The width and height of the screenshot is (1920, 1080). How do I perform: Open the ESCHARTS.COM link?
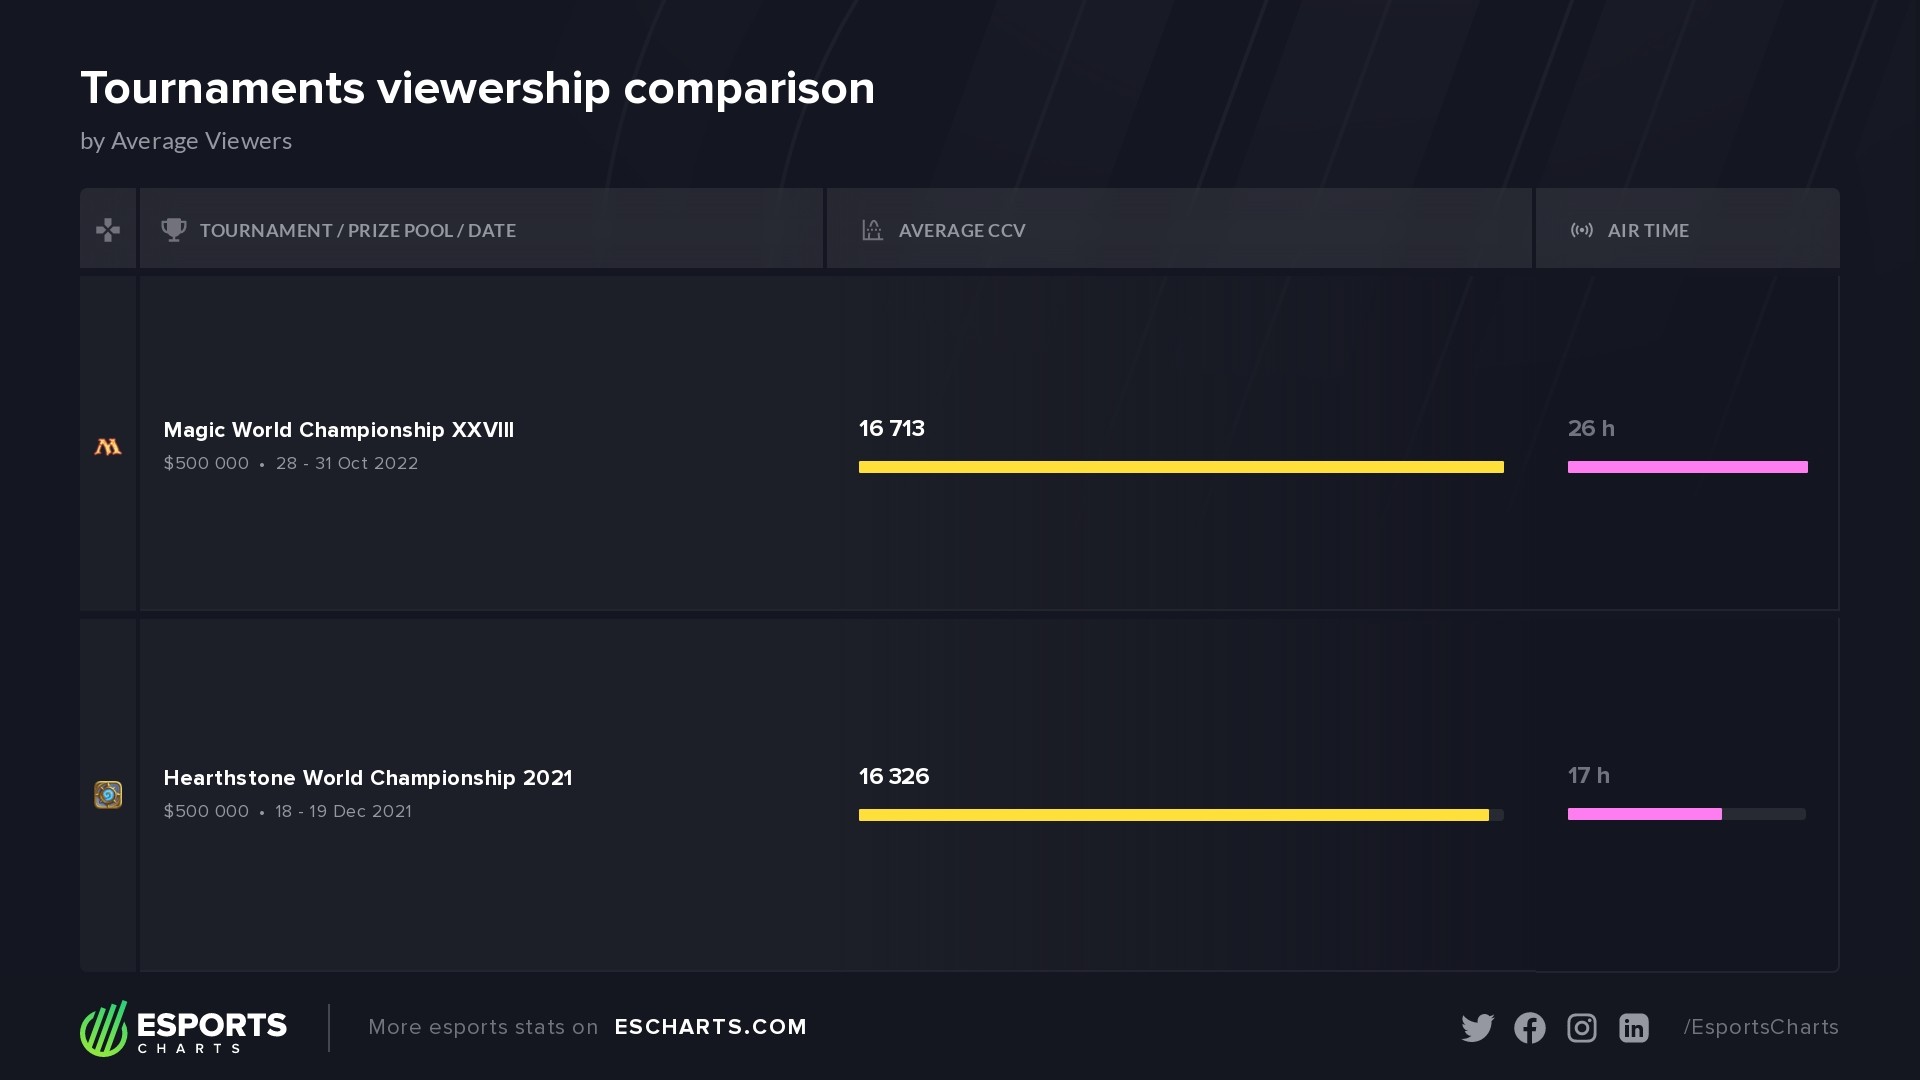(710, 1027)
